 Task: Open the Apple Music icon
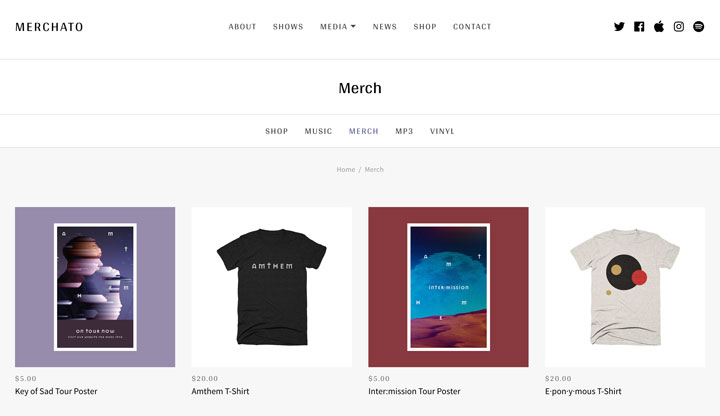[x=658, y=27]
